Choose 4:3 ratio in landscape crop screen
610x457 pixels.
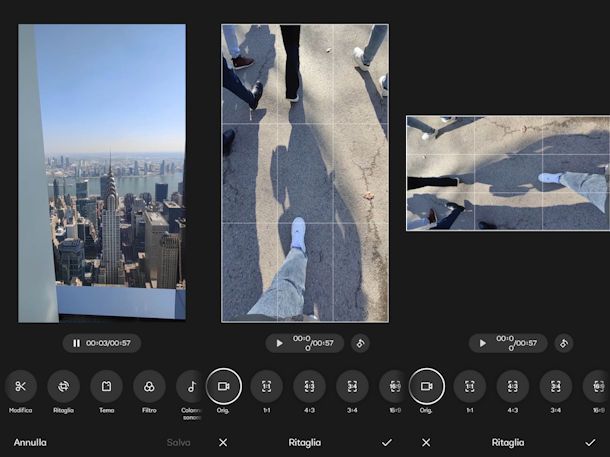(513, 386)
